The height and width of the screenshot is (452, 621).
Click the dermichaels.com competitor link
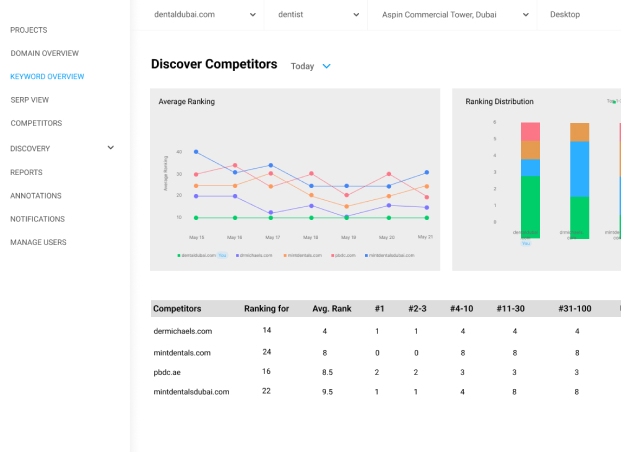point(183,331)
